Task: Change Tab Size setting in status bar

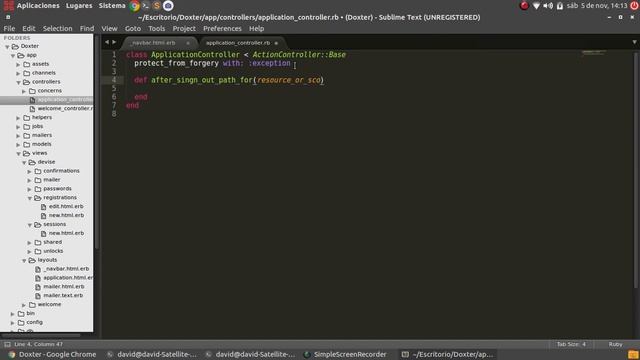Action: click(x=571, y=344)
